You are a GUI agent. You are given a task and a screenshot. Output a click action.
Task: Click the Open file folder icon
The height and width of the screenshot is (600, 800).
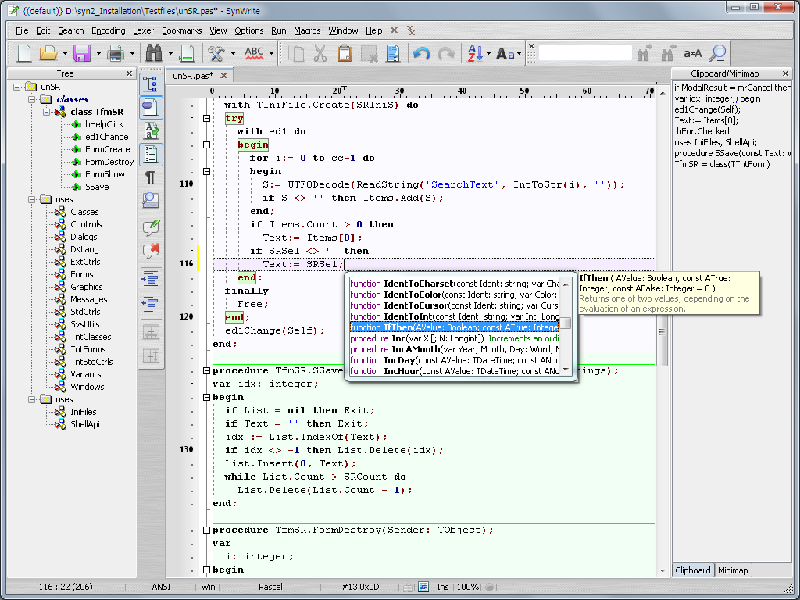(48, 53)
